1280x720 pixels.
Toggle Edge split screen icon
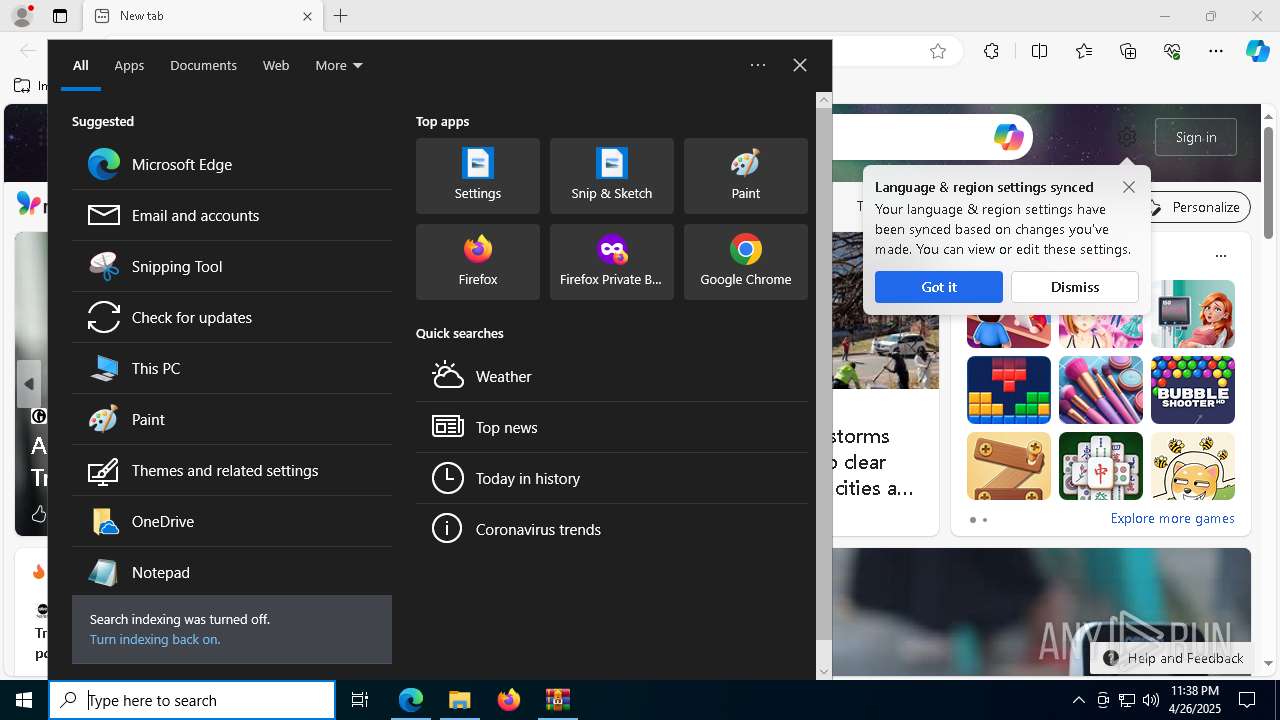[x=1039, y=51]
